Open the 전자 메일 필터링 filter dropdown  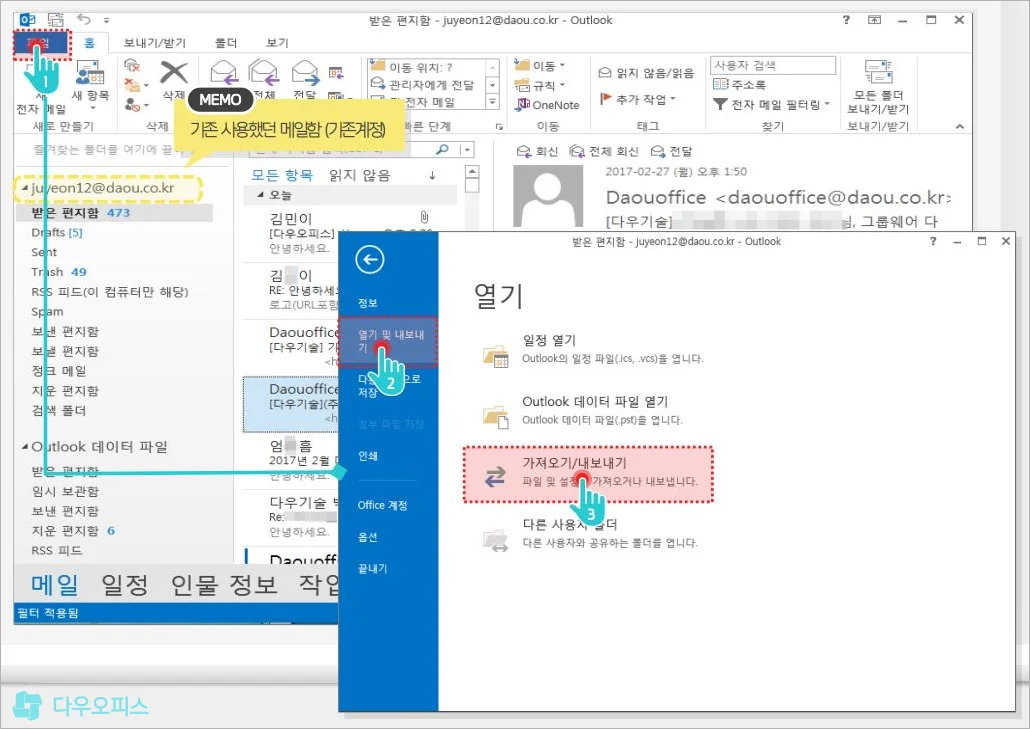[772, 104]
